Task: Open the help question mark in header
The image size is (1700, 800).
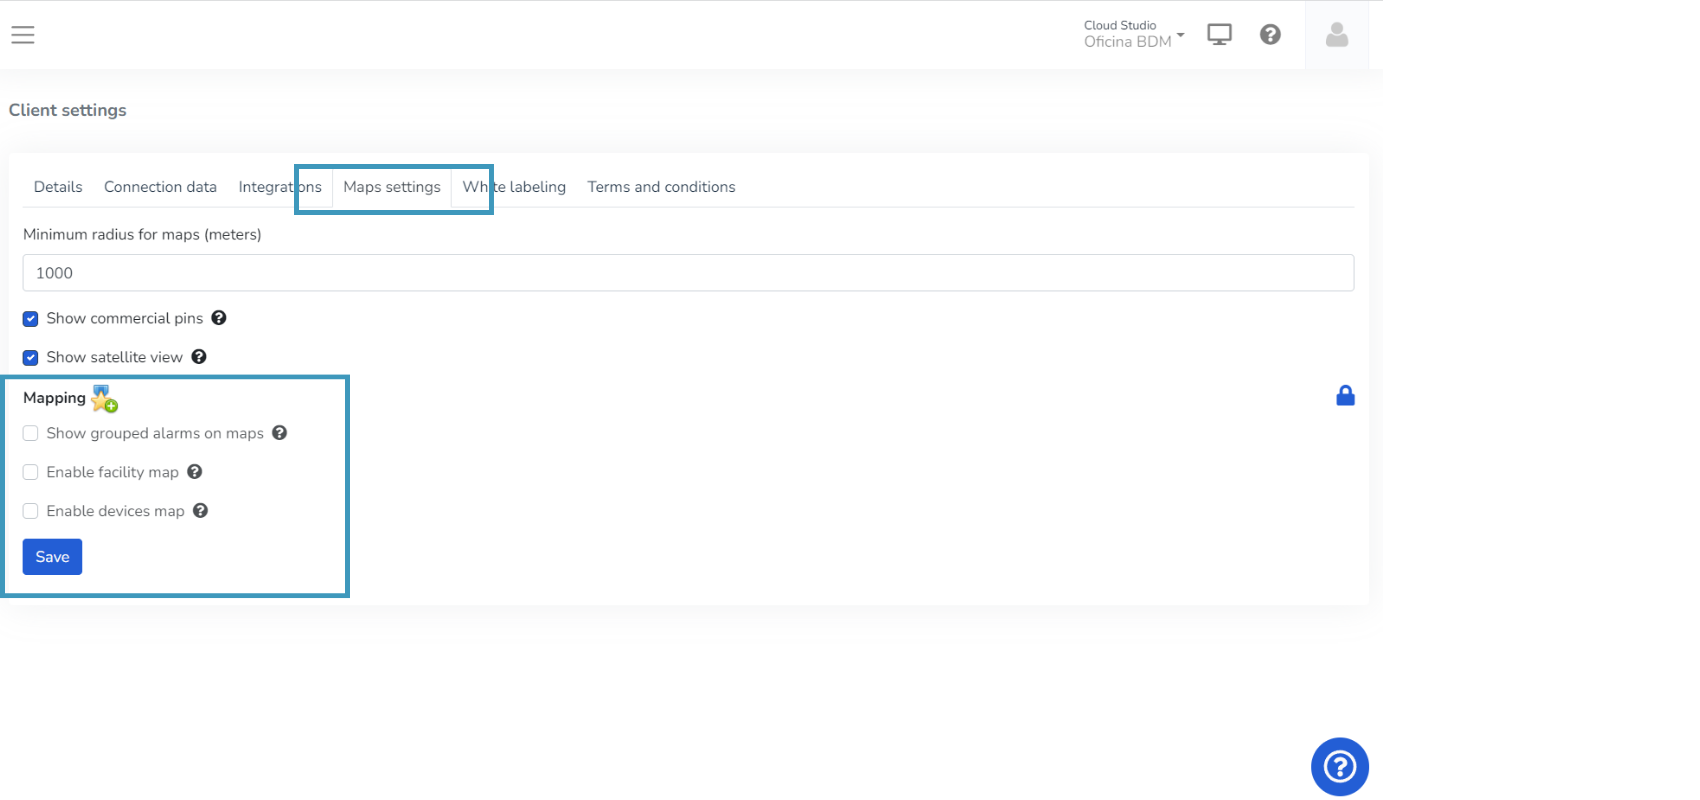Action: 1270,35
